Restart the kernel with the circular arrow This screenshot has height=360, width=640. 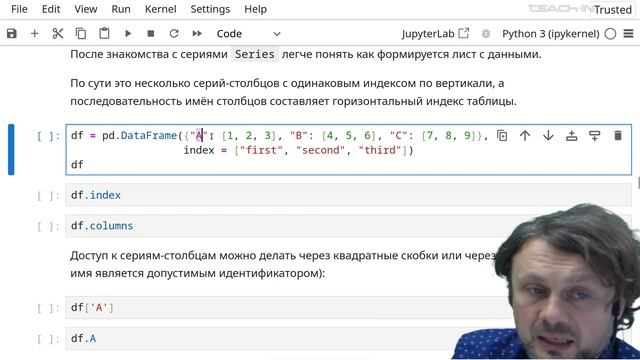click(x=174, y=33)
